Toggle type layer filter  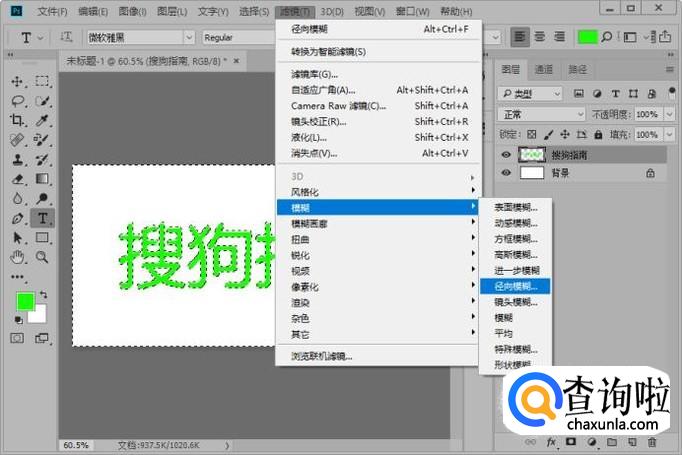pos(615,93)
